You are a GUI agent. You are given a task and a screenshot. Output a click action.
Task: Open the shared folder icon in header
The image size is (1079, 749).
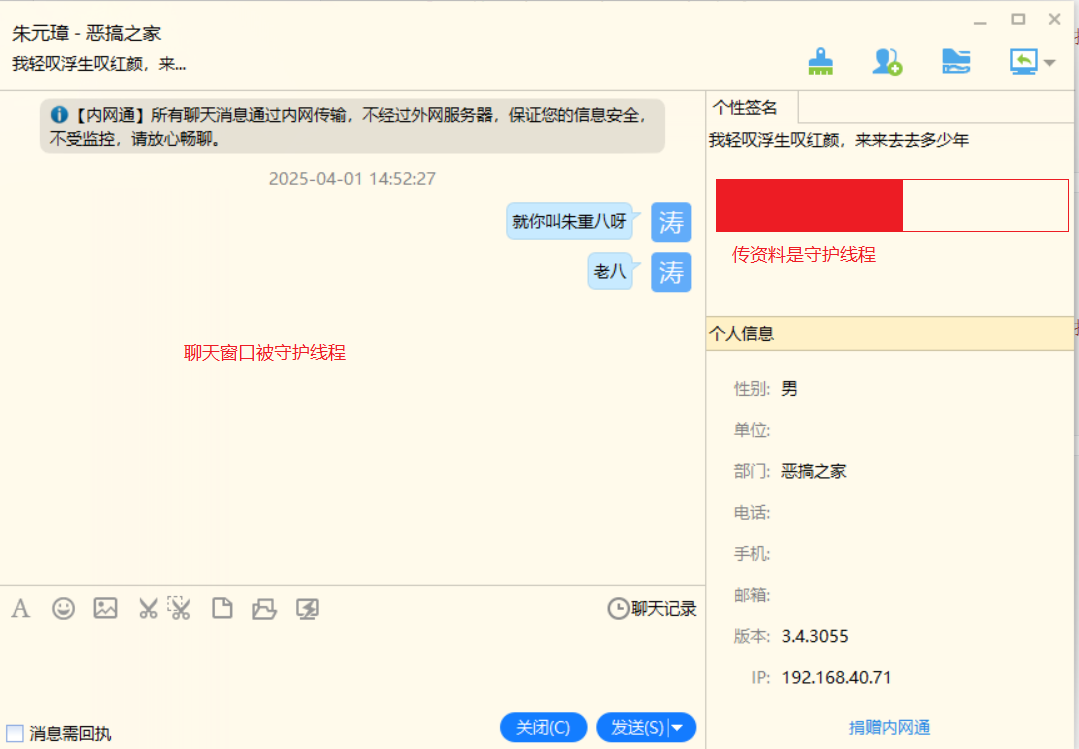click(x=956, y=62)
